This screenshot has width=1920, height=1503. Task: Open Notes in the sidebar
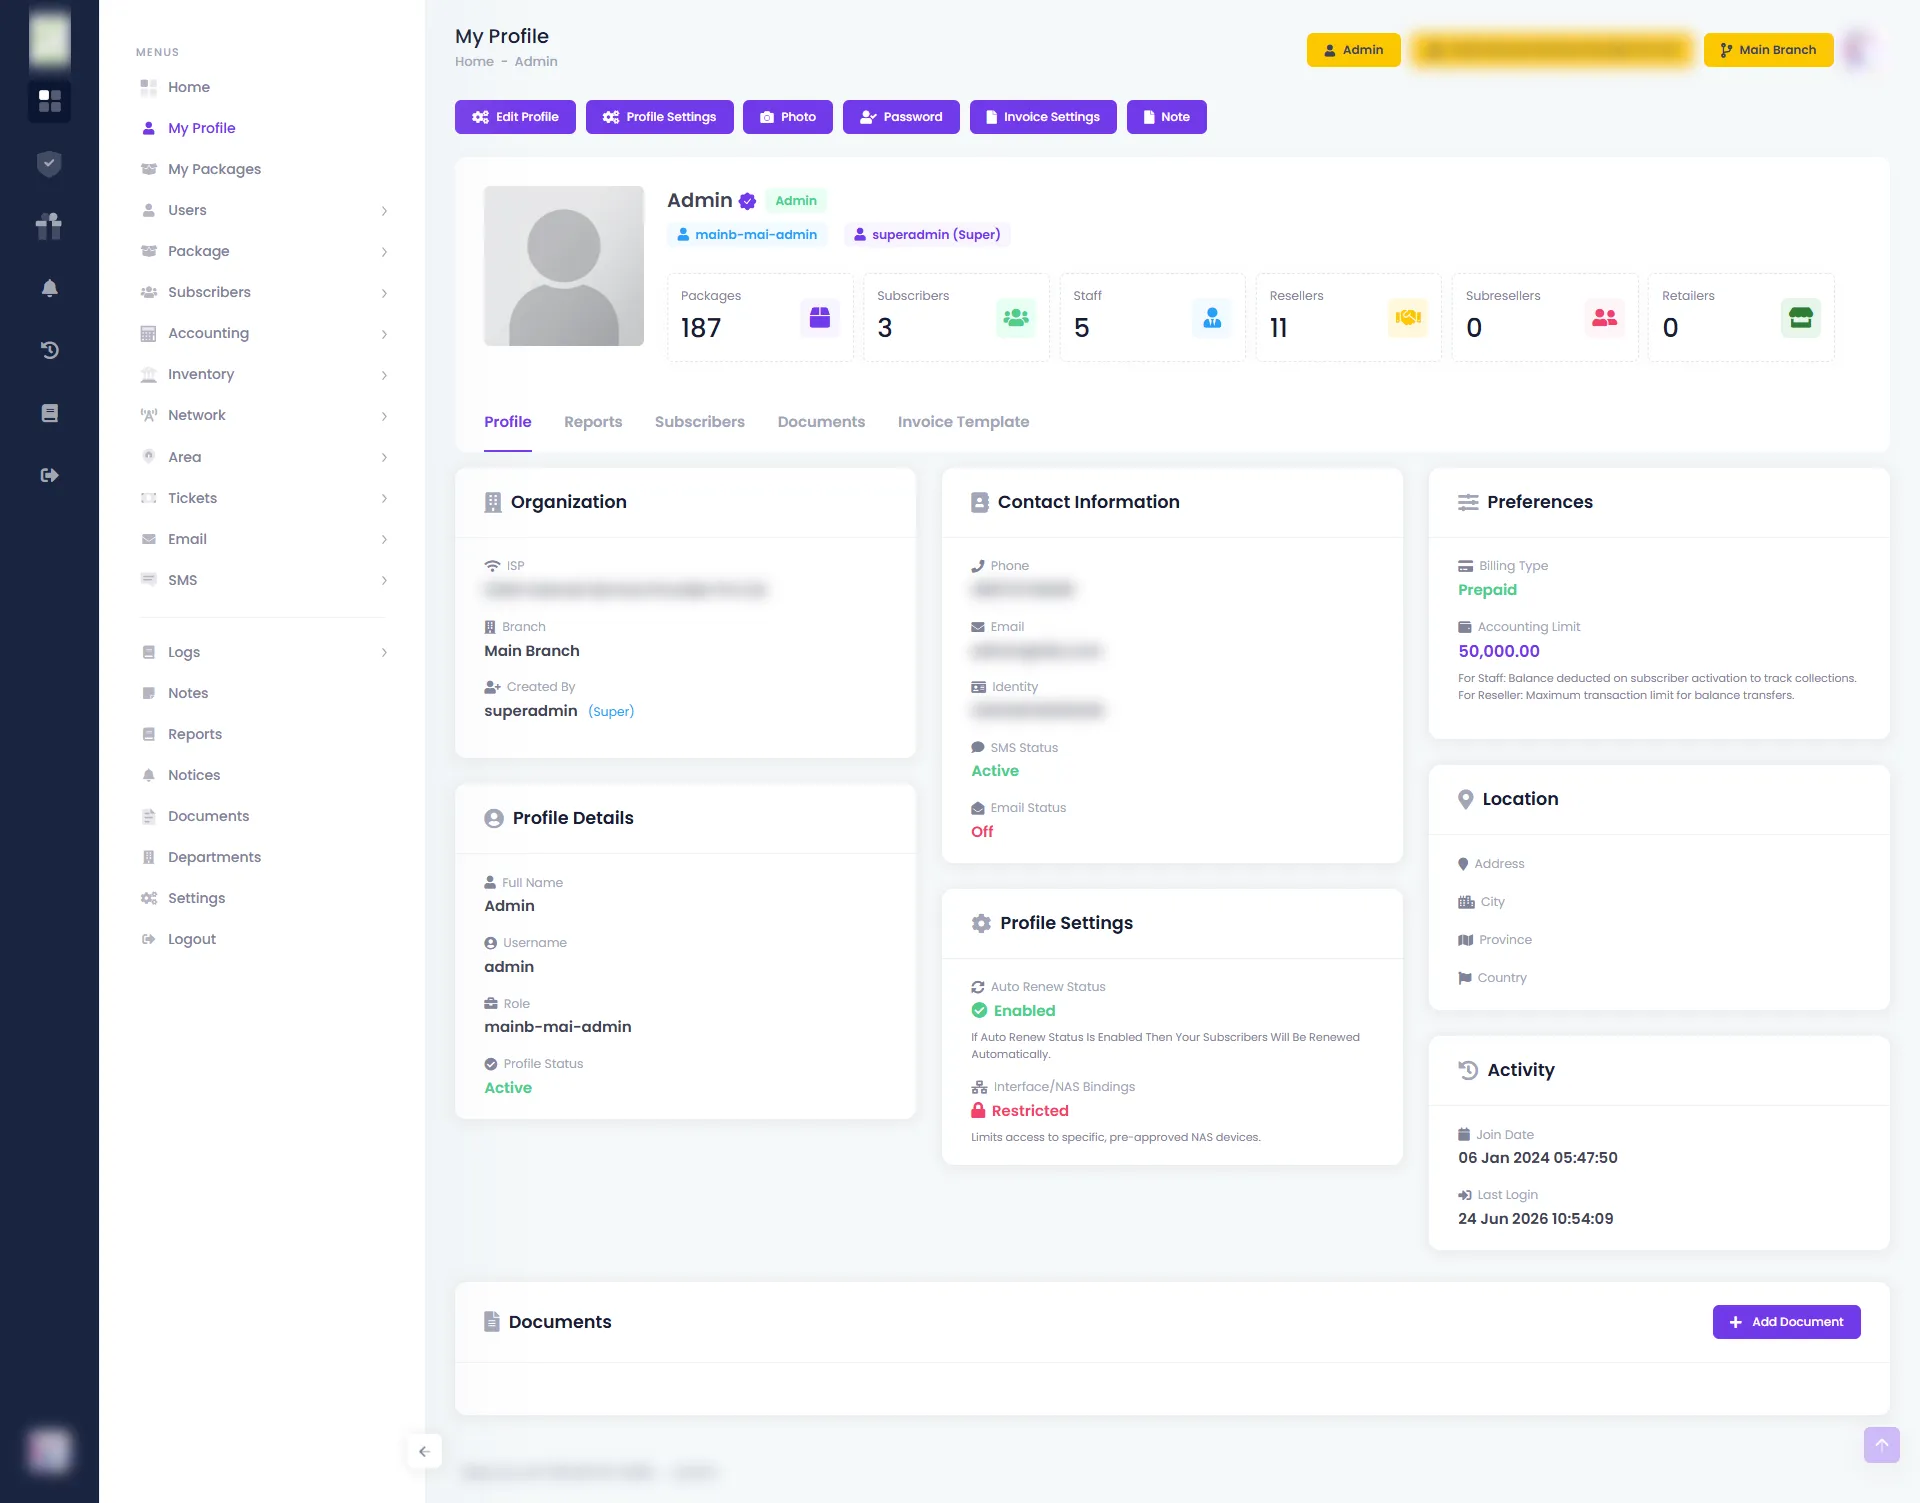188,693
